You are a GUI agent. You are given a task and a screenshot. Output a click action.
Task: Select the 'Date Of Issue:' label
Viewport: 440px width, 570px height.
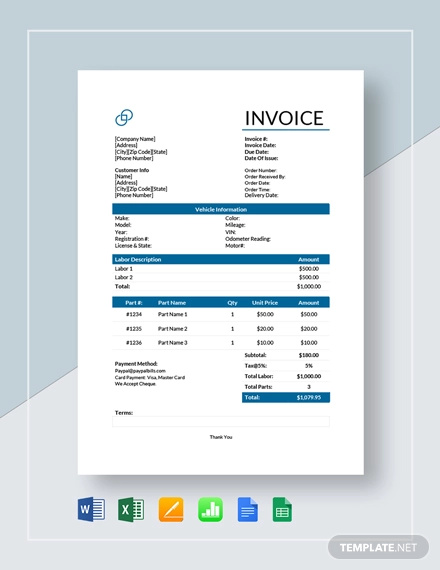[x=261, y=158]
